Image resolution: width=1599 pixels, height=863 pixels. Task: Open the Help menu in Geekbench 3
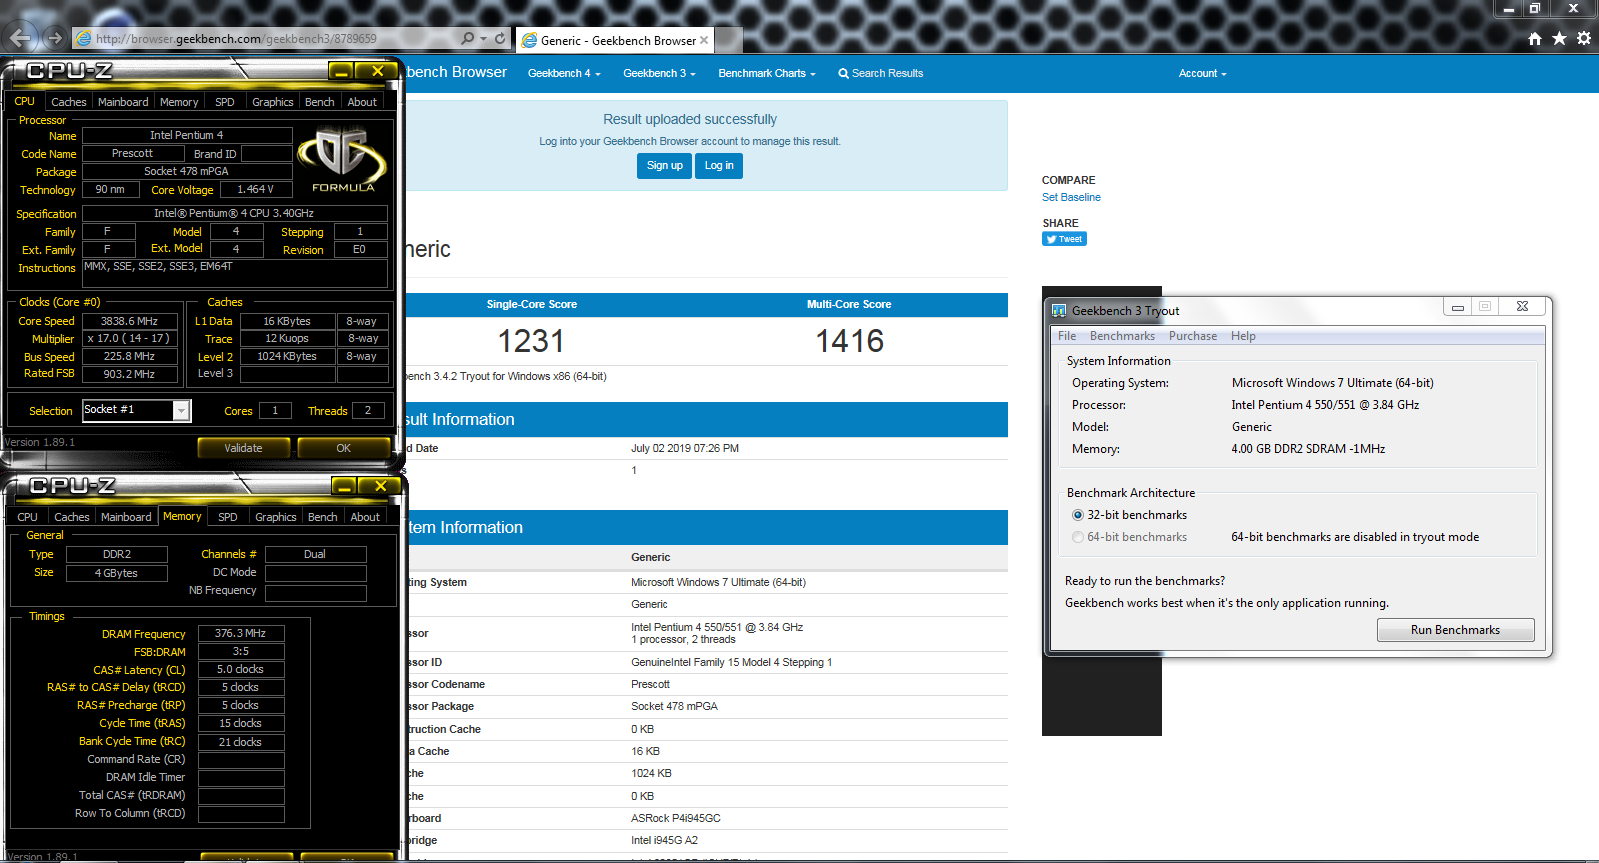pos(1243,336)
